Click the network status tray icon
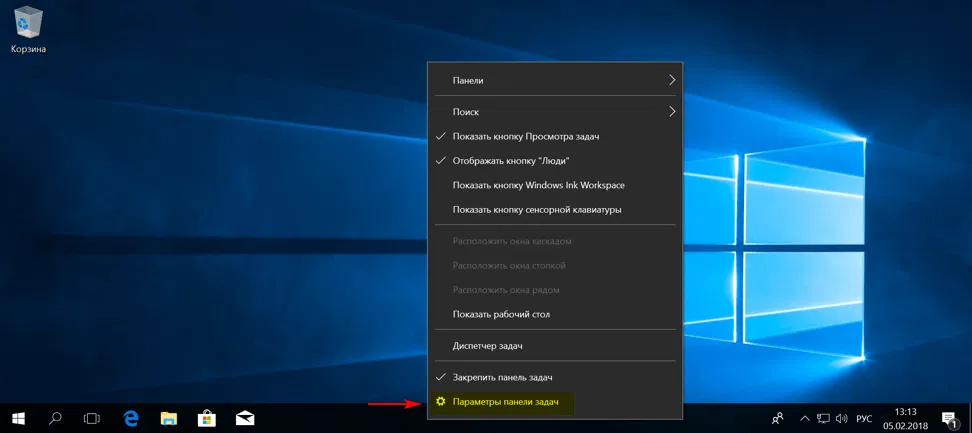The image size is (972, 433). tap(824, 418)
